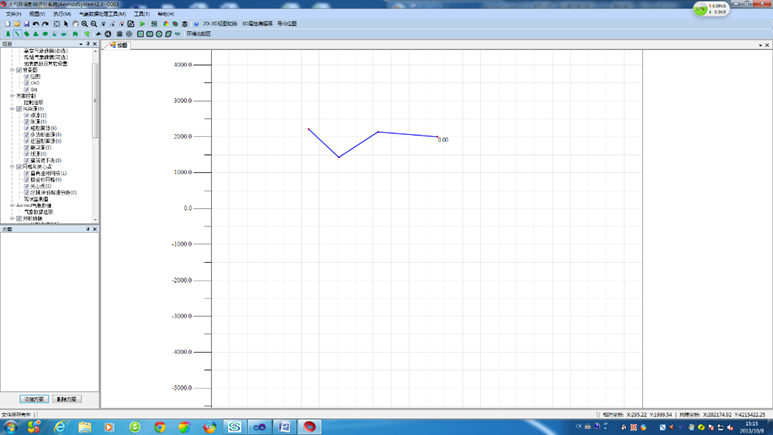Select the hand pan tool
Viewport: 773px width, 435px height.
tap(75, 24)
